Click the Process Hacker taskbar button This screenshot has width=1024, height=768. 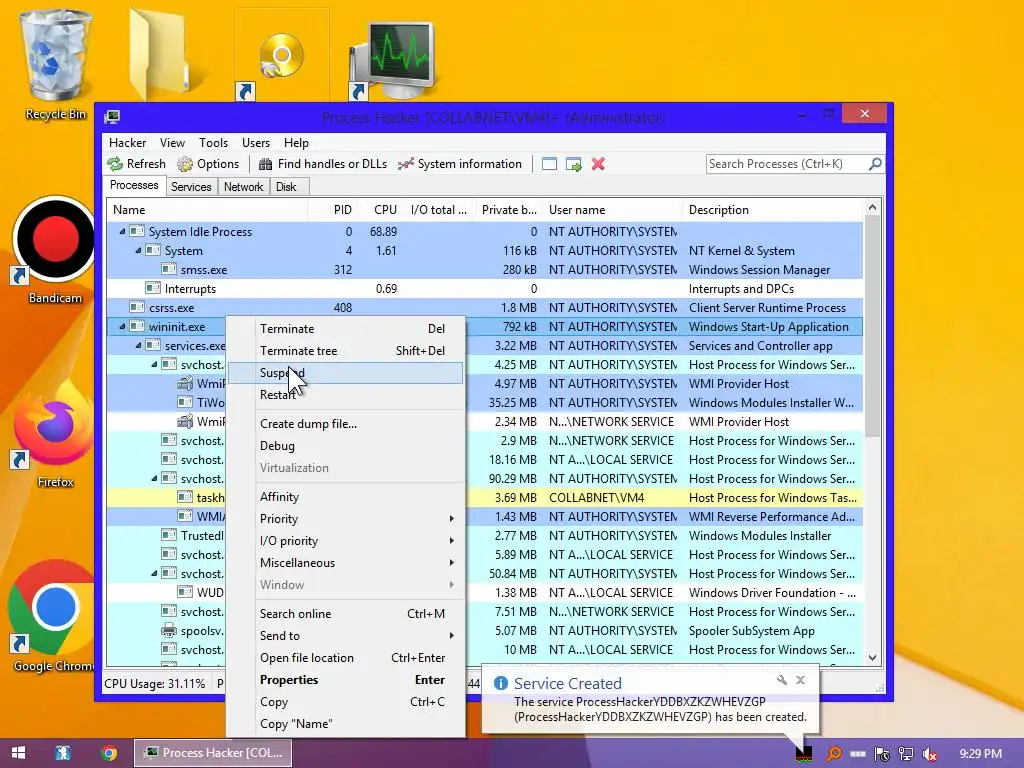(213, 753)
